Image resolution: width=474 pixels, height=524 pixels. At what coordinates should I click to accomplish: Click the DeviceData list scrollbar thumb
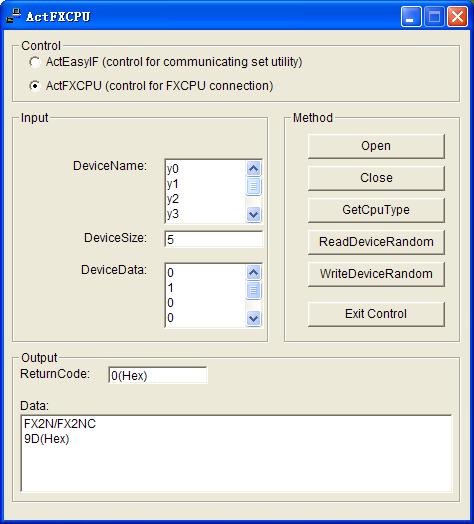point(253,290)
